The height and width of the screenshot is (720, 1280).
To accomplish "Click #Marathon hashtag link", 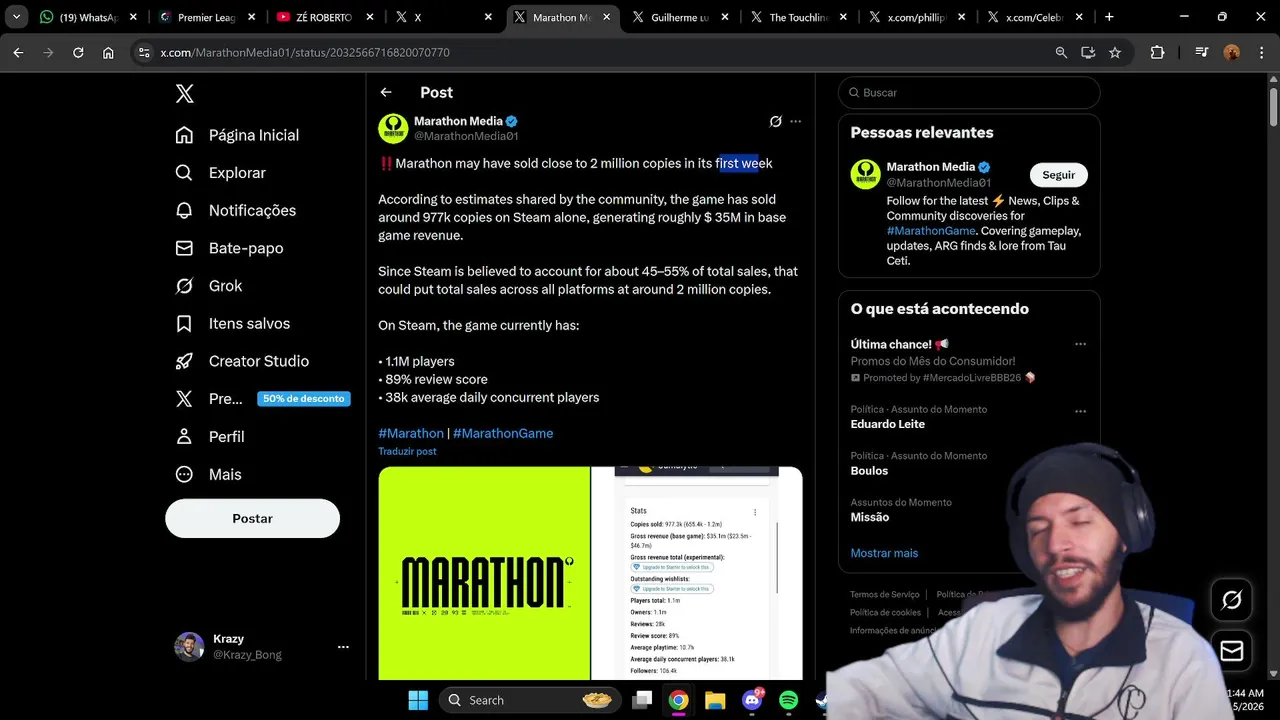I will coord(411,433).
